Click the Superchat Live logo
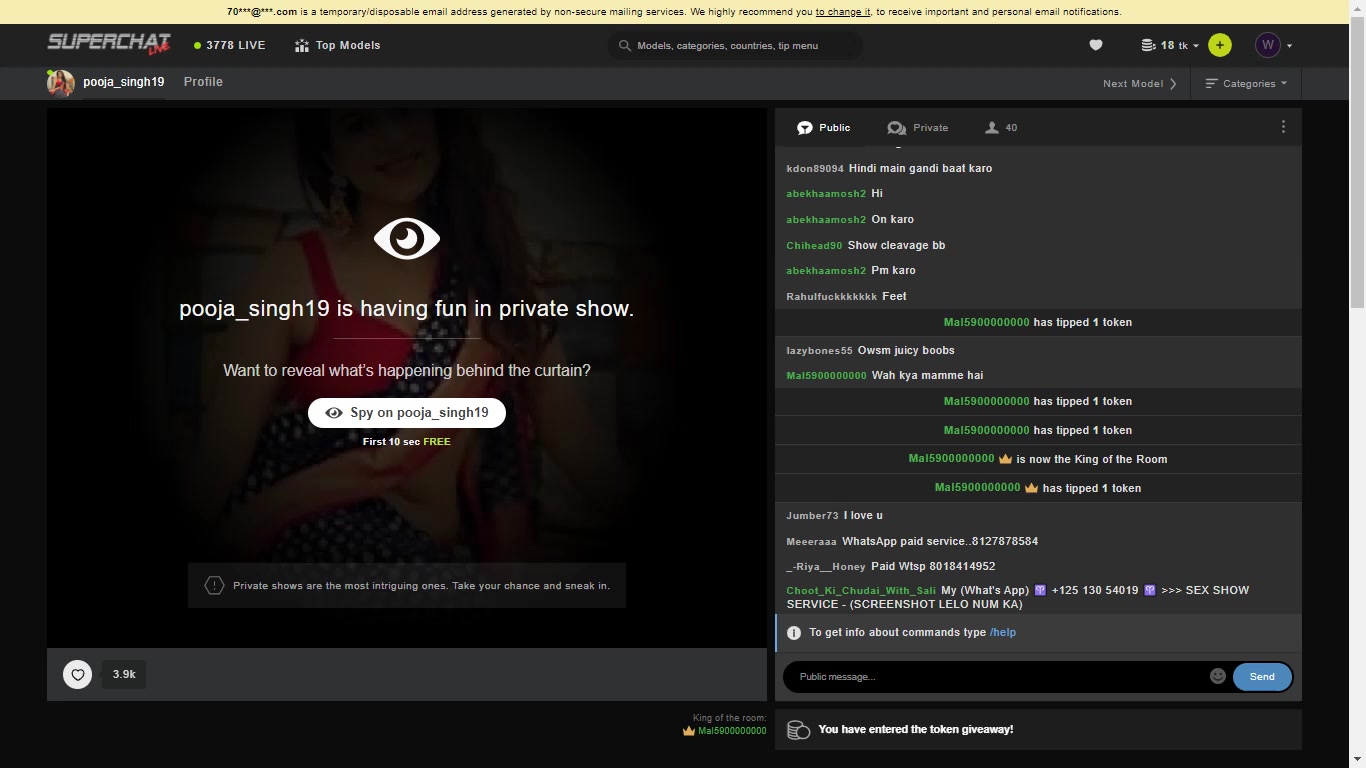 109,44
